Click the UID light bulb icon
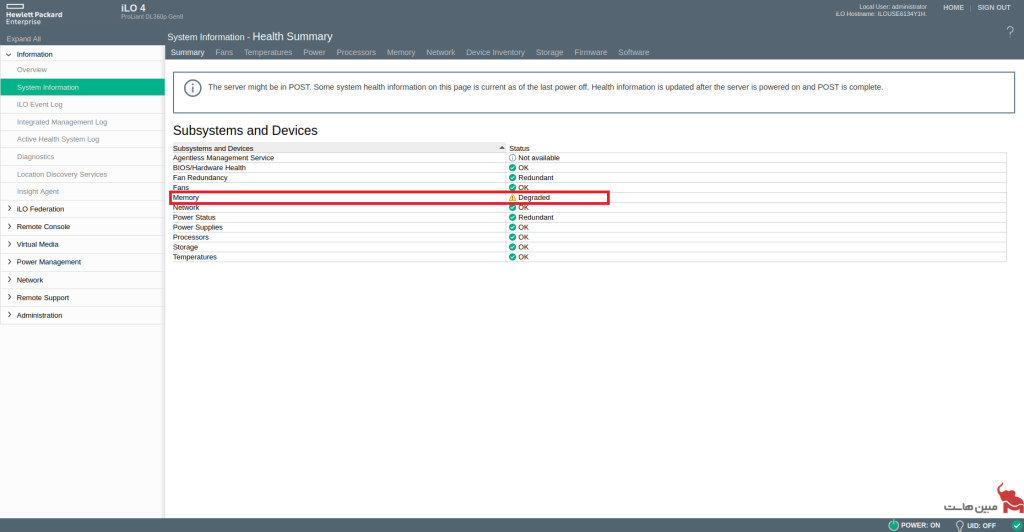The width and height of the screenshot is (1024, 532). click(959, 525)
